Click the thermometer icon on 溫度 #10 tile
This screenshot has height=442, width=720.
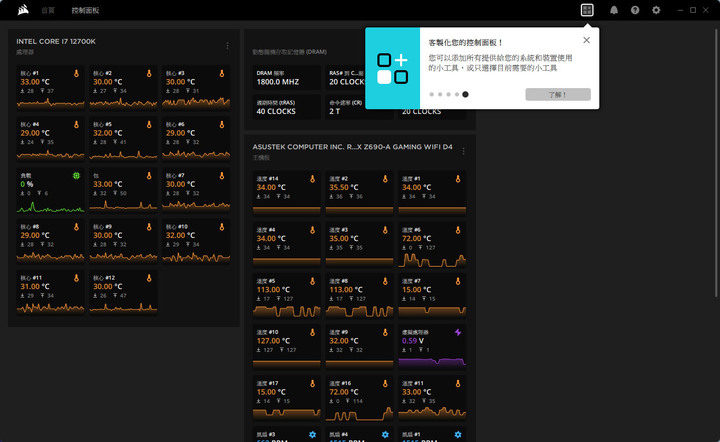click(x=312, y=332)
